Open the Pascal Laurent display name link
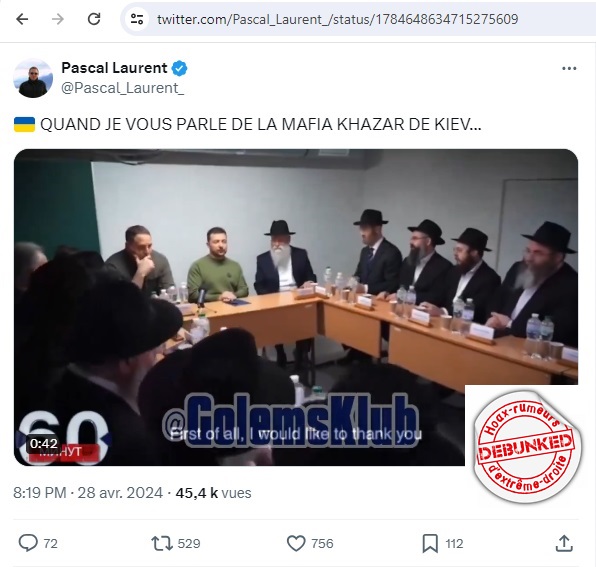Screen dimensions: 596x567 114,68
